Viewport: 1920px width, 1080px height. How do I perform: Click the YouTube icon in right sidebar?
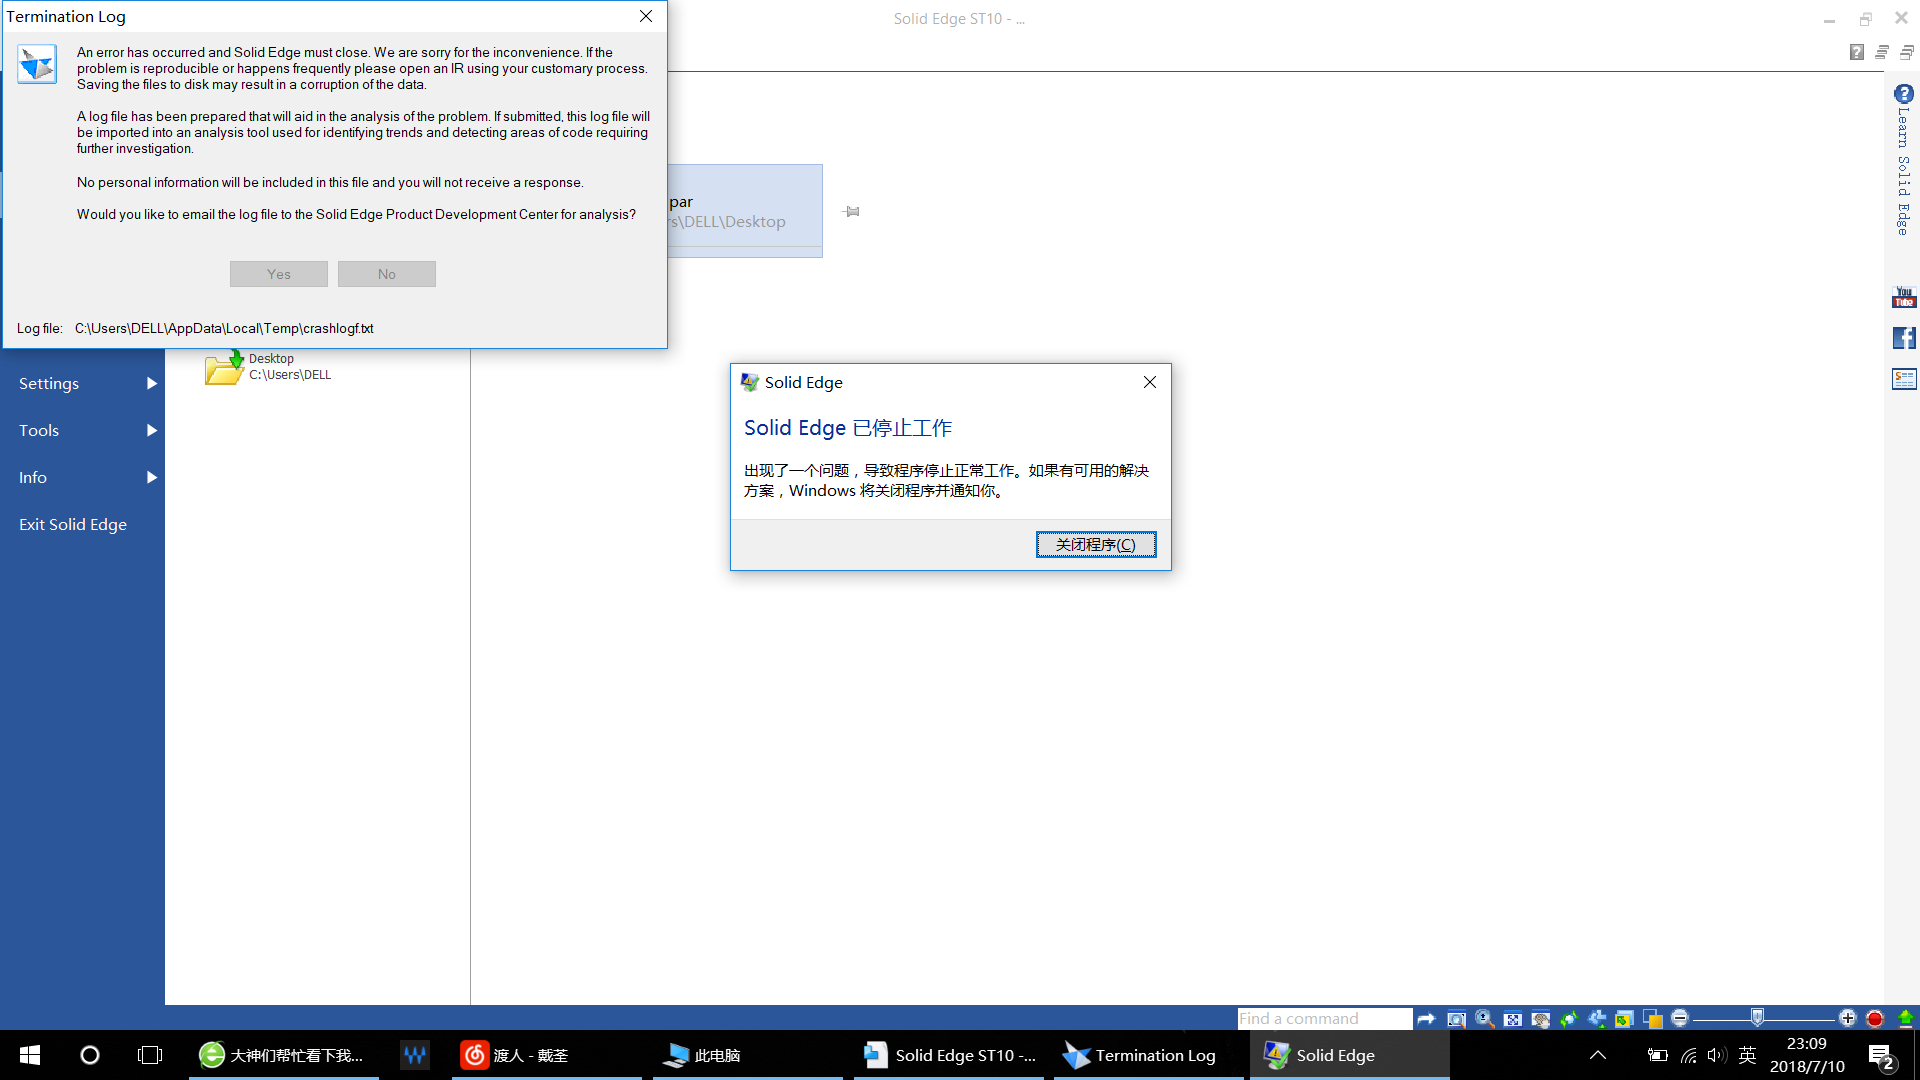(1903, 297)
